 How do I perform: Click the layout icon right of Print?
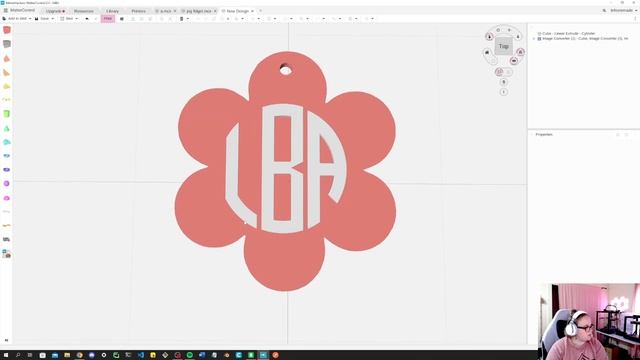pos(122,19)
